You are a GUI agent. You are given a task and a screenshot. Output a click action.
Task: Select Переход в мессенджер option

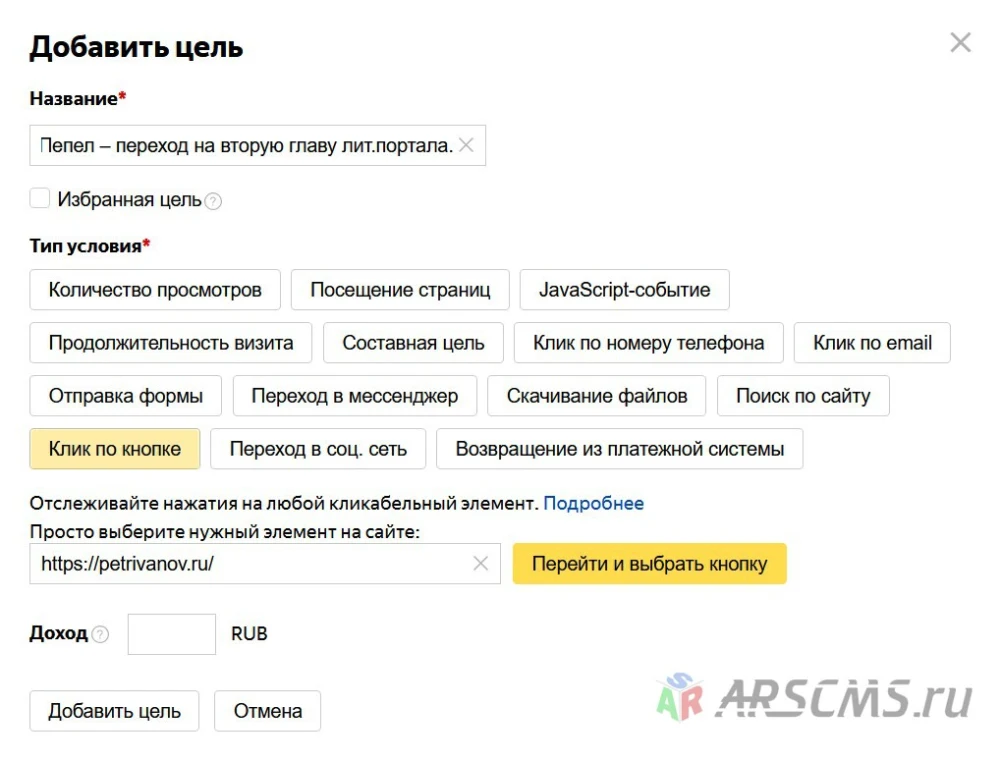coord(355,395)
